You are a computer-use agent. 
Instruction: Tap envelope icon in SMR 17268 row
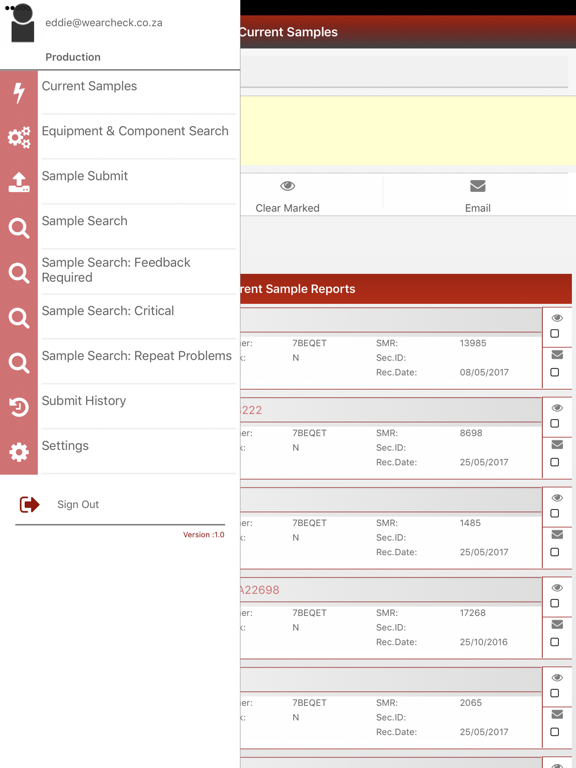(557, 624)
